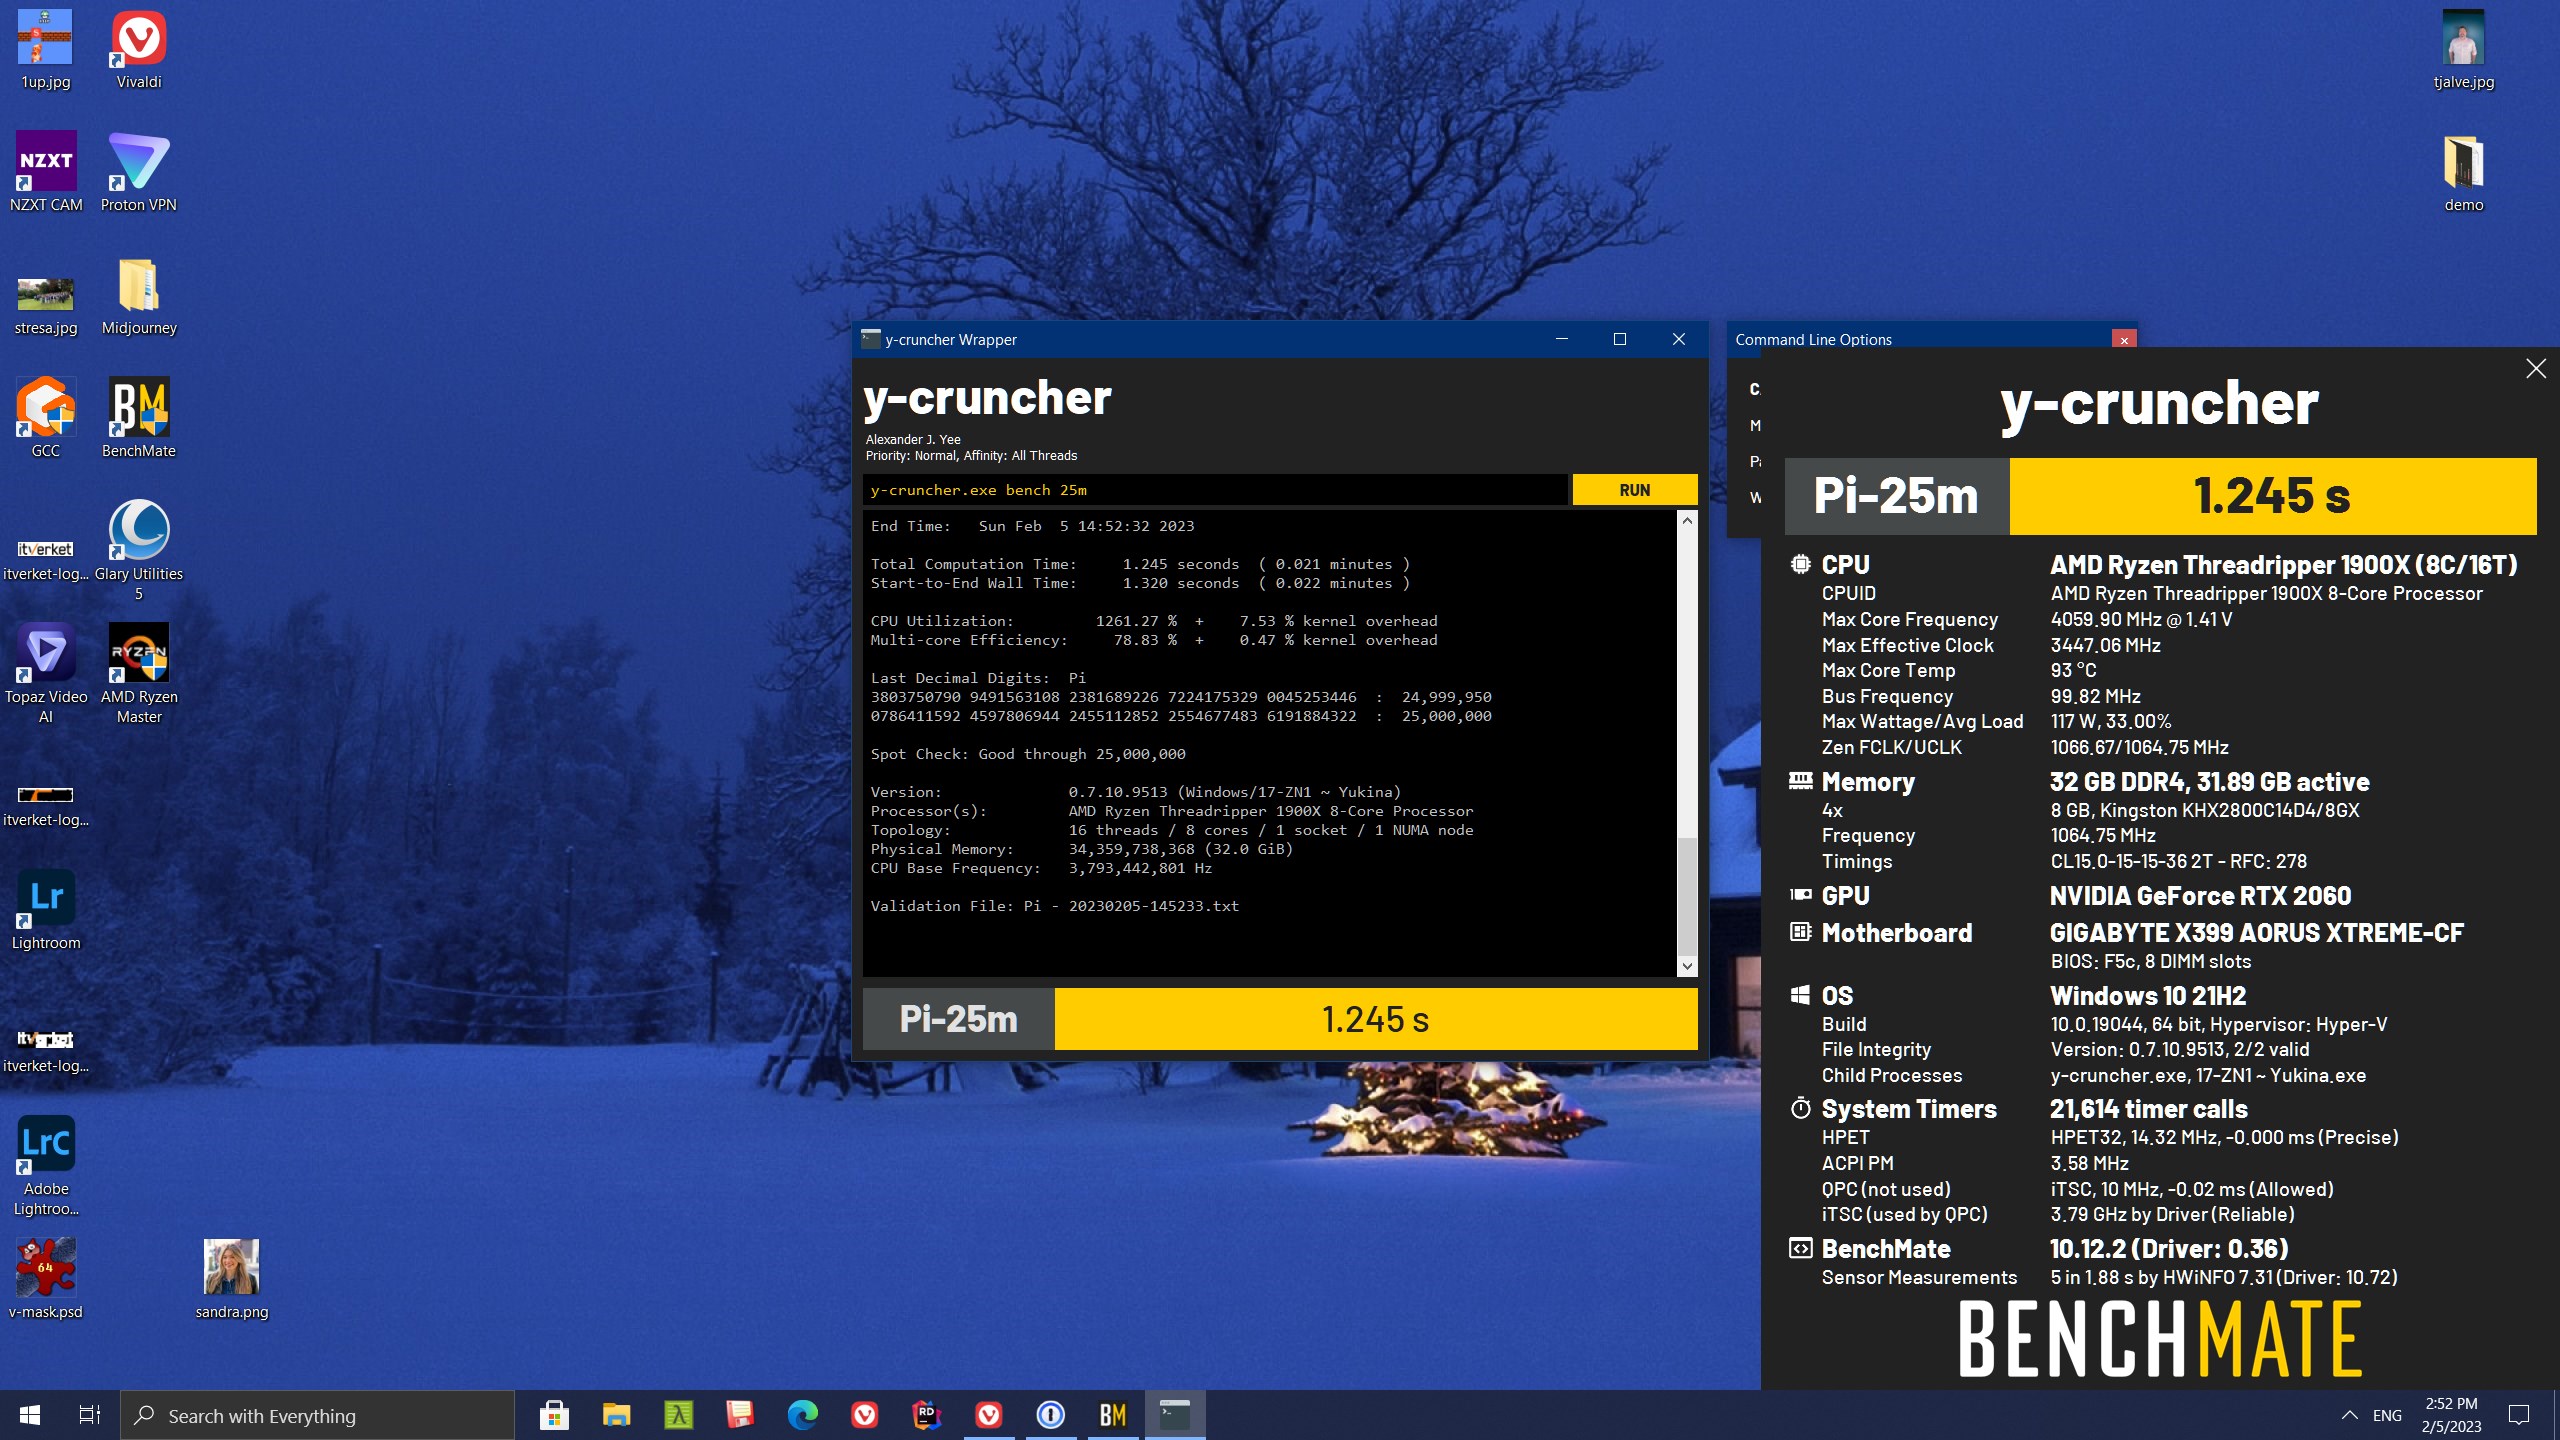
Task: Click the NVIDIA GeForce RTX 2060 text
Action: (x=2200, y=896)
